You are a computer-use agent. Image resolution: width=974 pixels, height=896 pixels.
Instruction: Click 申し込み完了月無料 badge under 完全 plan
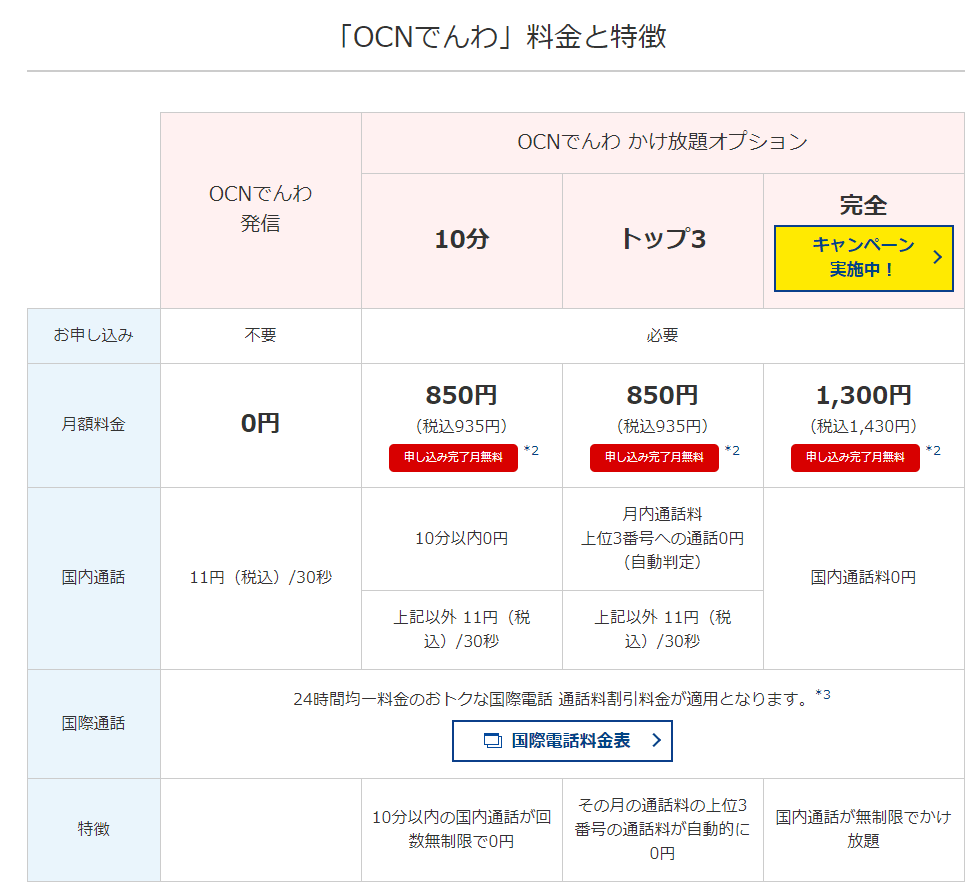(x=855, y=457)
